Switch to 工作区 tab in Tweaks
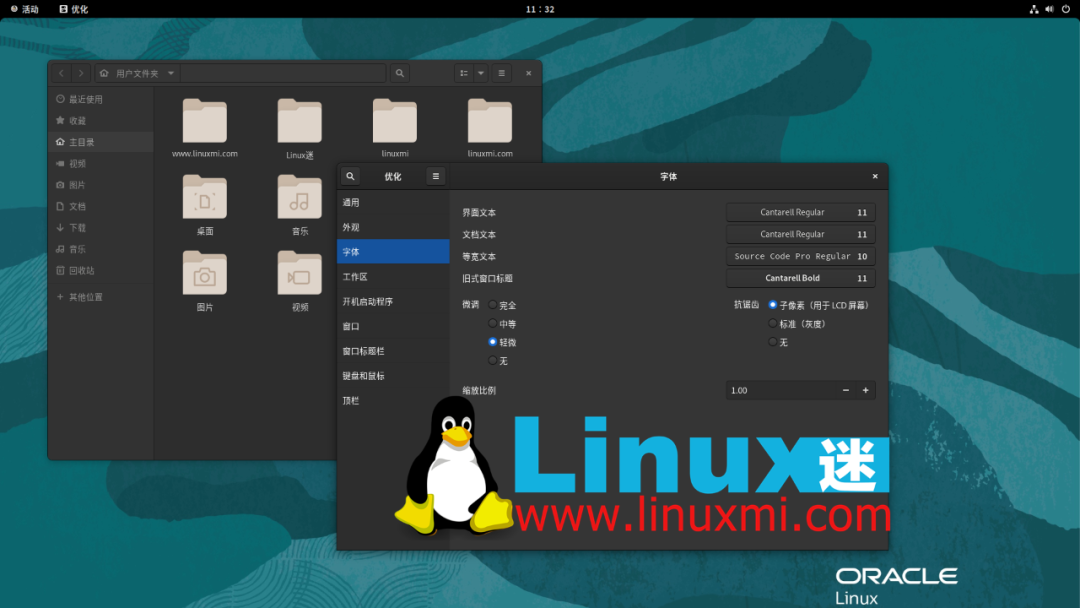Screen dimensions: 1080x608 click(x=393, y=277)
